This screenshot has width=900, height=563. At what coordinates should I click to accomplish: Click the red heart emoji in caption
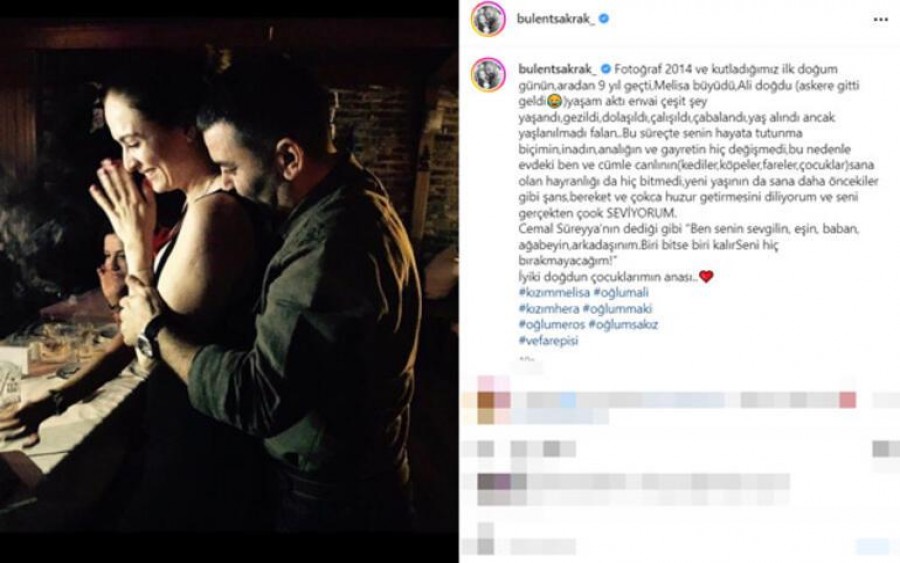point(706,277)
